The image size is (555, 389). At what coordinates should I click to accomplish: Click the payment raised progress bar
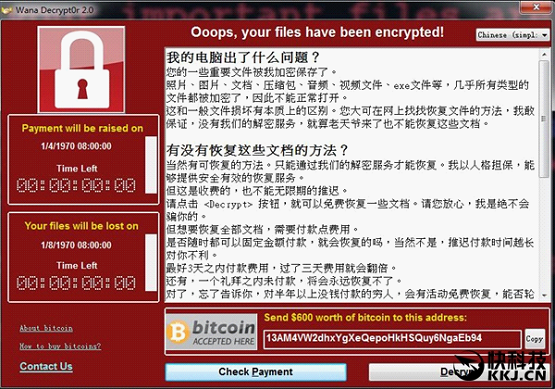(x=151, y=165)
